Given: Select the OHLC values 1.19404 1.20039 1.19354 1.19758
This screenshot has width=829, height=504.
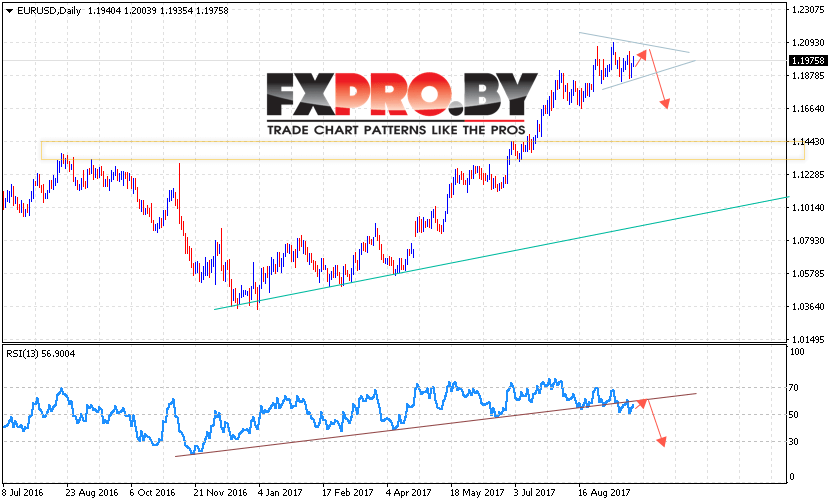Looking at the screenshot, I should tap(158, 11).
